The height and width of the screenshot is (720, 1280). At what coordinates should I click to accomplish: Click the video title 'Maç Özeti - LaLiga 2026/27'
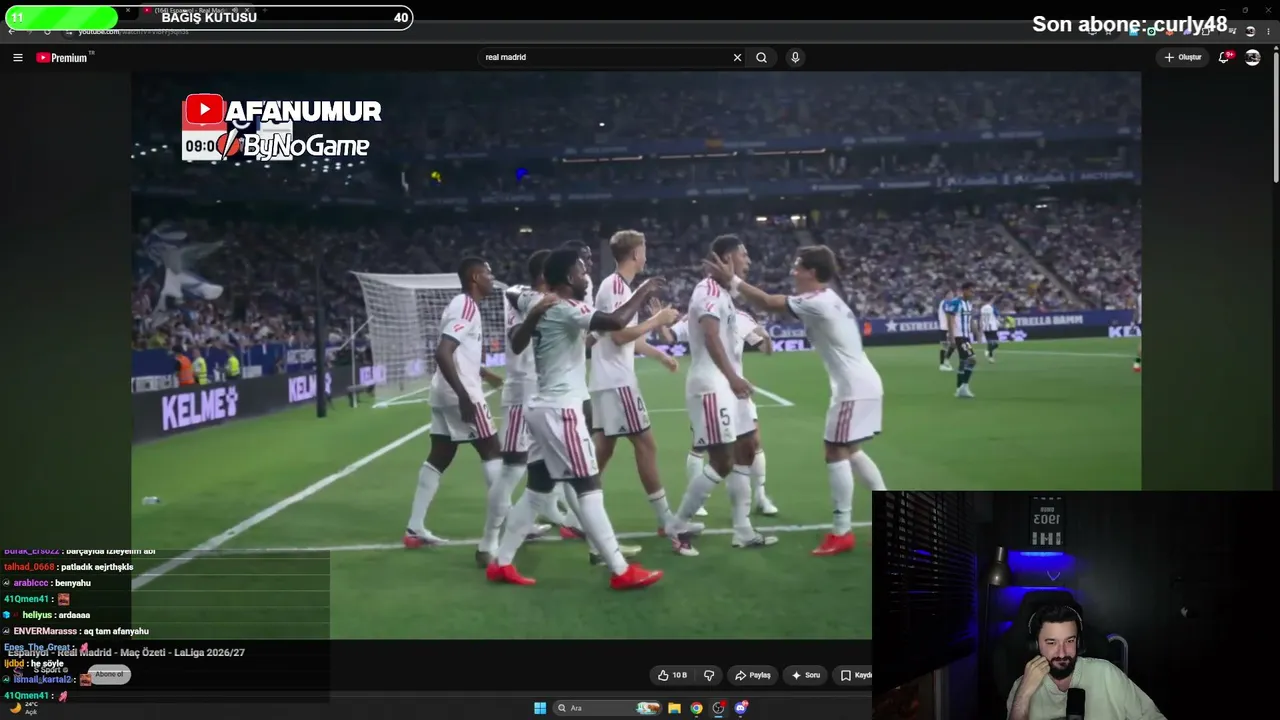pyautogui.click(x=185, y=653)
